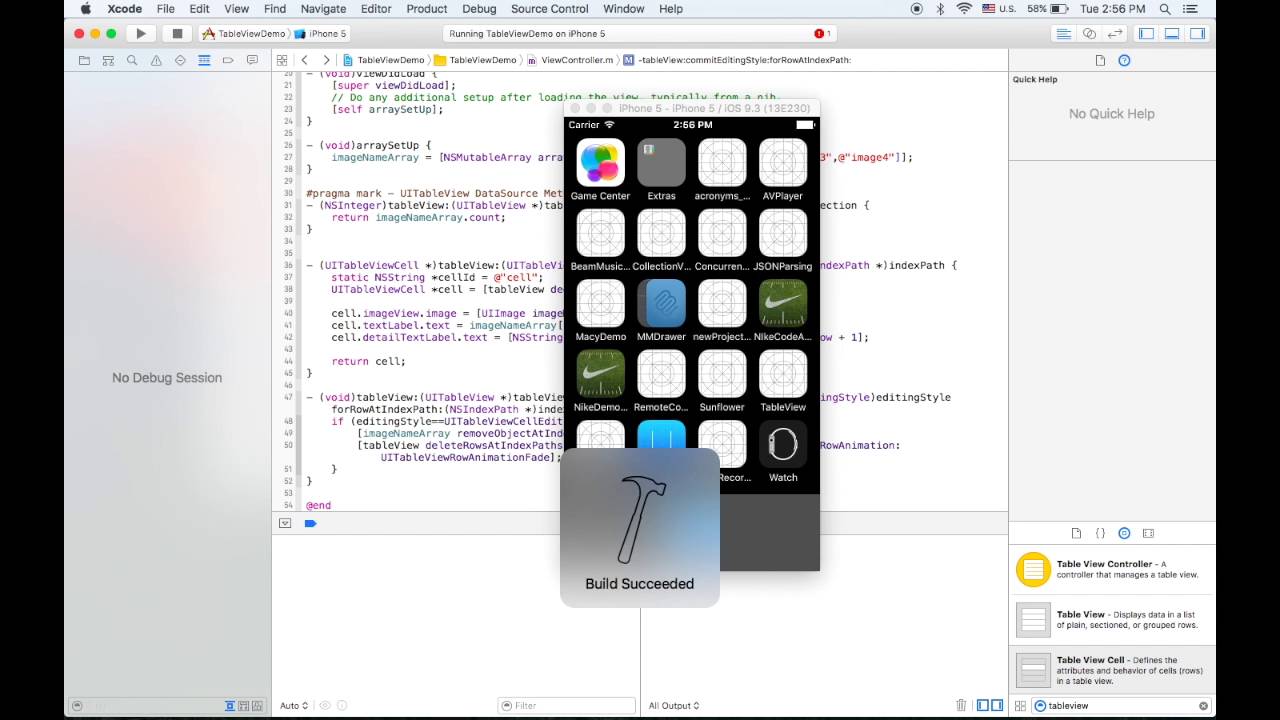Open the Symbol navigator
This screenshot has width=1280, height=720.
(x=108, y=60)
